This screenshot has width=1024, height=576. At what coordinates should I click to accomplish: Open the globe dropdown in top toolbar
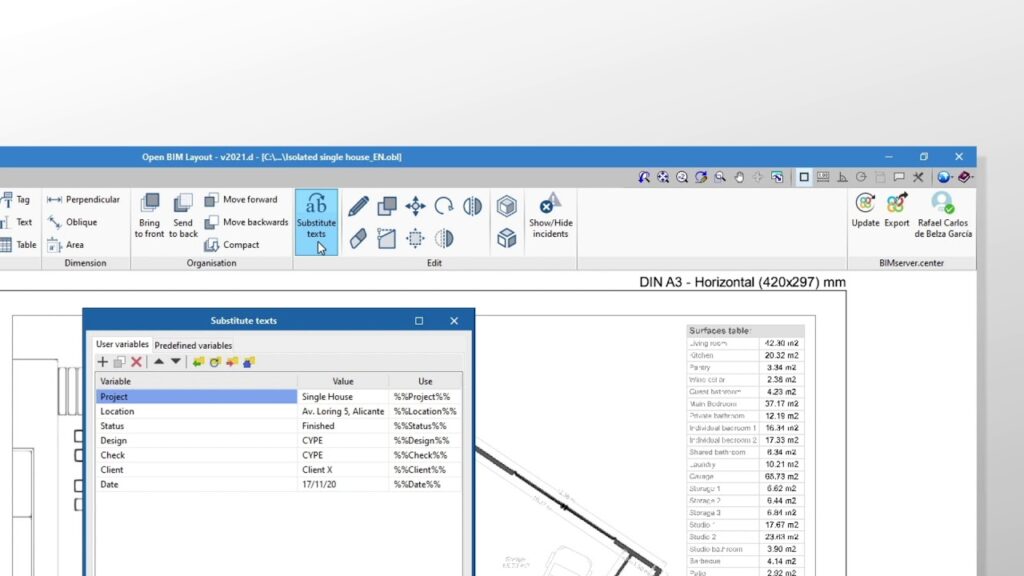point(944,177)
